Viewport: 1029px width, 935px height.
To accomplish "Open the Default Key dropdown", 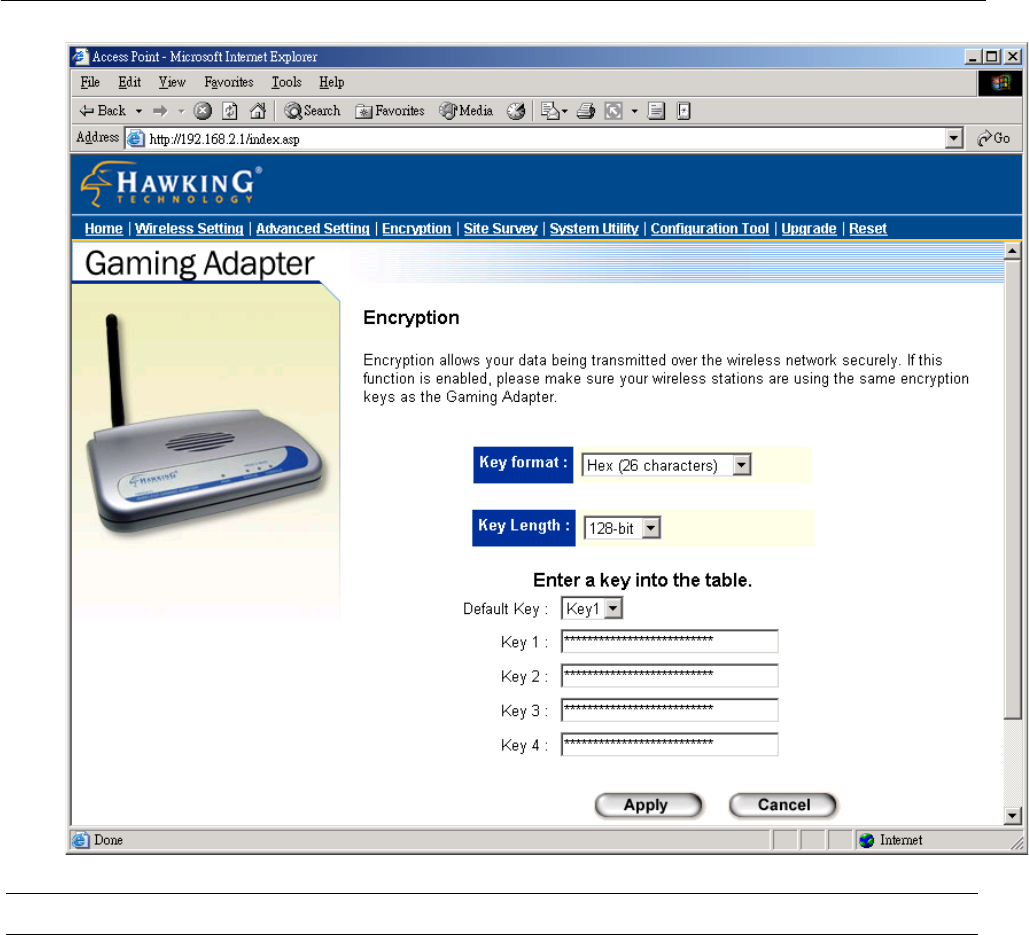I will pos(612,609).
